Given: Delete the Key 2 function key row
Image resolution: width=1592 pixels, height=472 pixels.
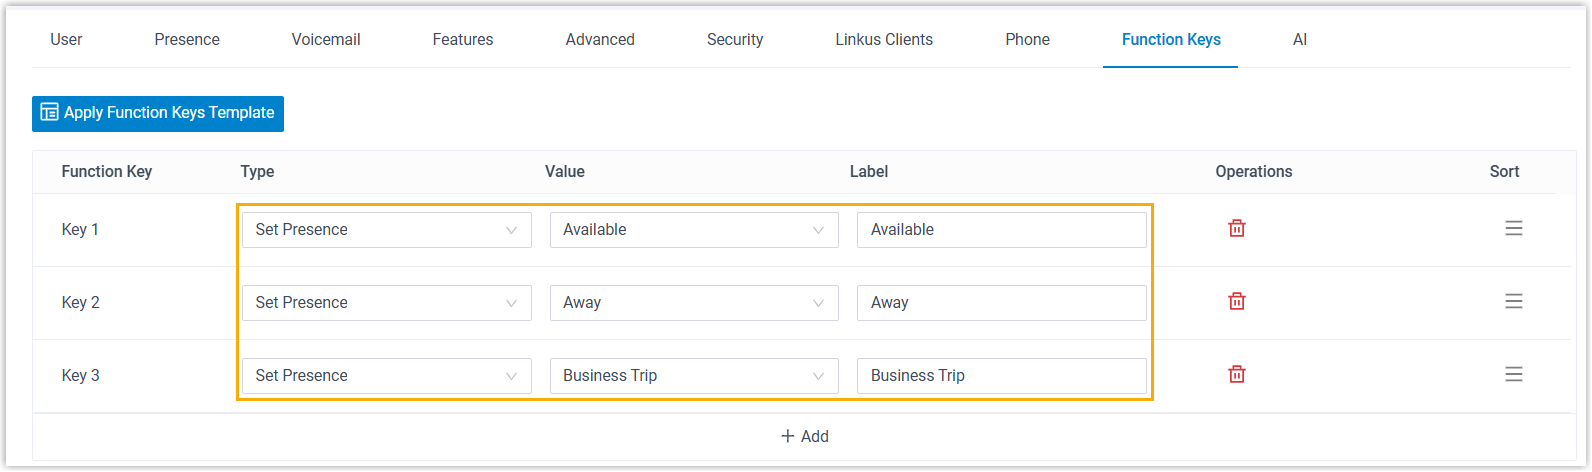Looking at the screenshot, I should [x=1237, y=301].
